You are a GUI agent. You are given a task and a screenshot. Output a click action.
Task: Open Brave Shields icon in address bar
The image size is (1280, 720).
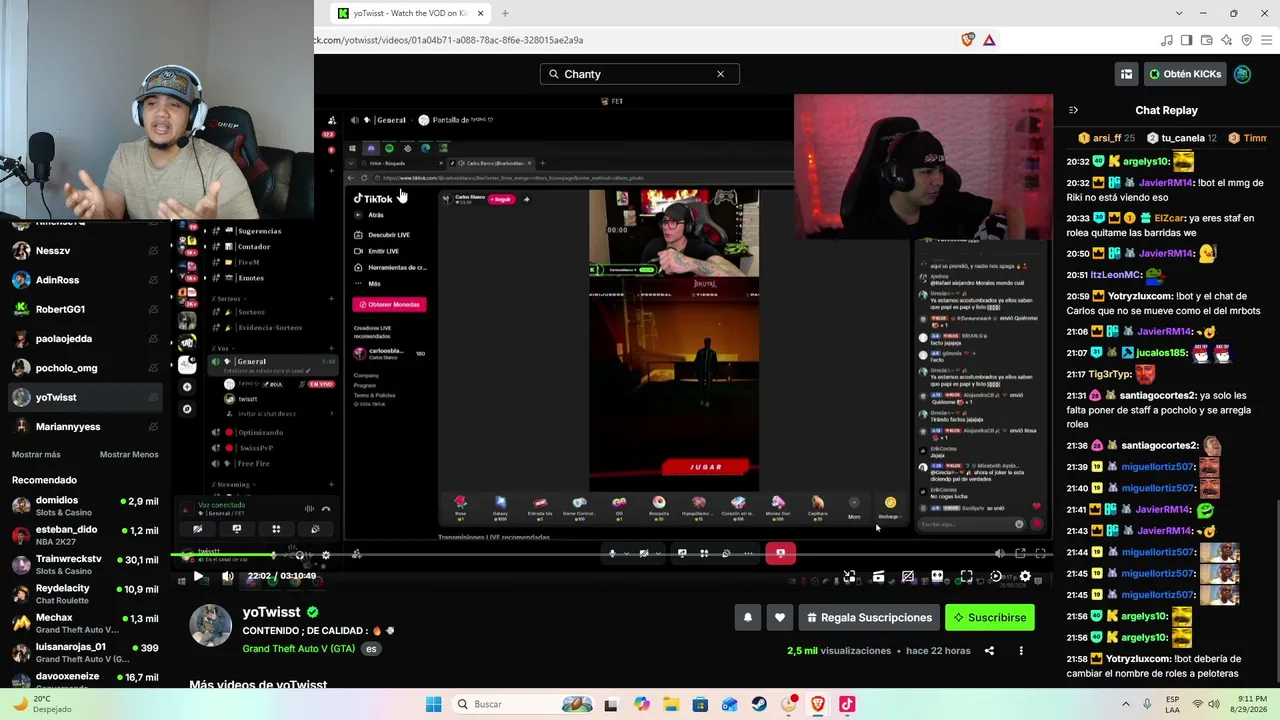pos(967,40)
